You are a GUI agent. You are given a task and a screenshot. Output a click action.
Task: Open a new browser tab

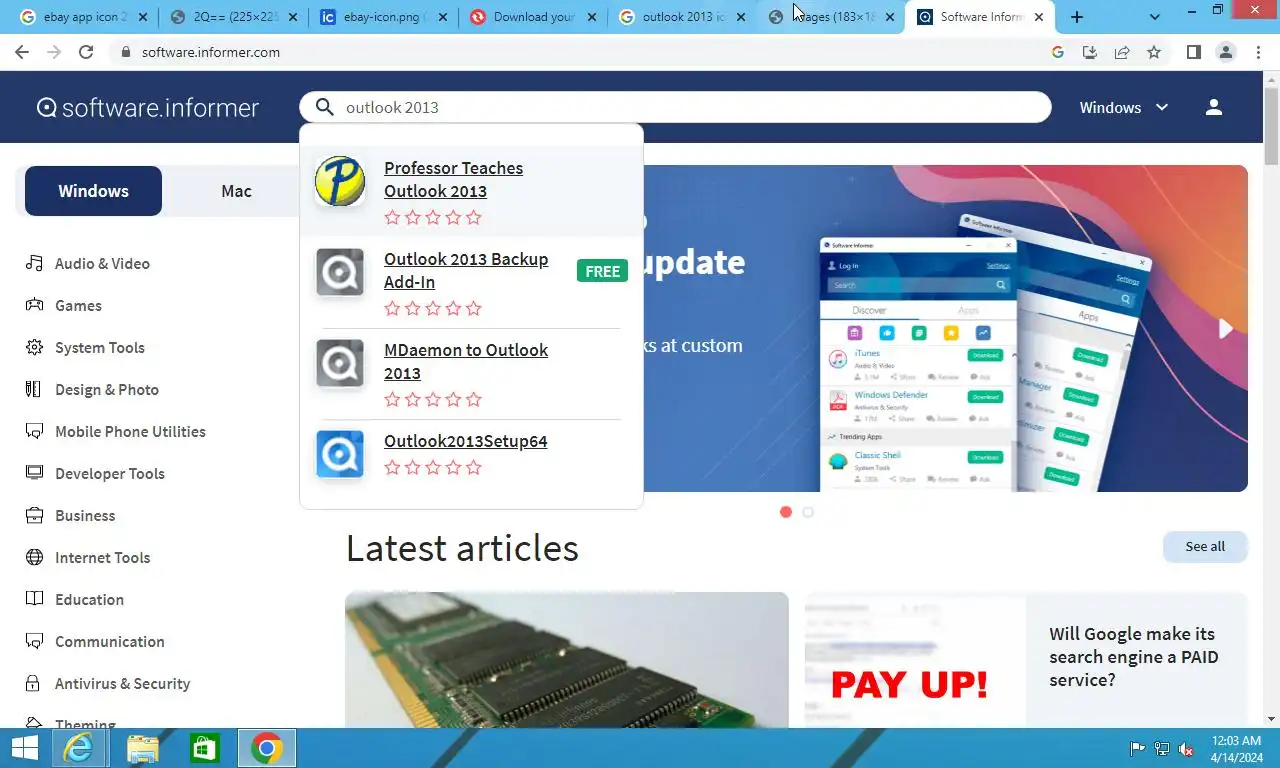[x=1077, y=17]
